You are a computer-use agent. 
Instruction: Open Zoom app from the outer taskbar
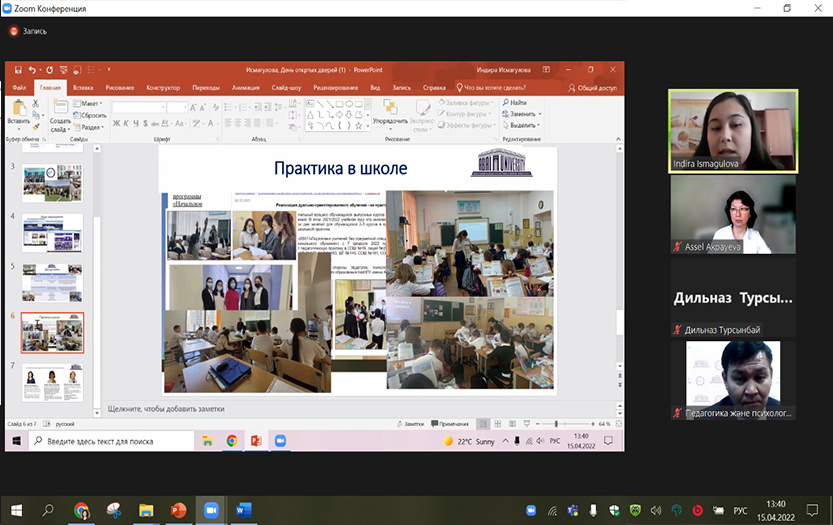(210, 510)
